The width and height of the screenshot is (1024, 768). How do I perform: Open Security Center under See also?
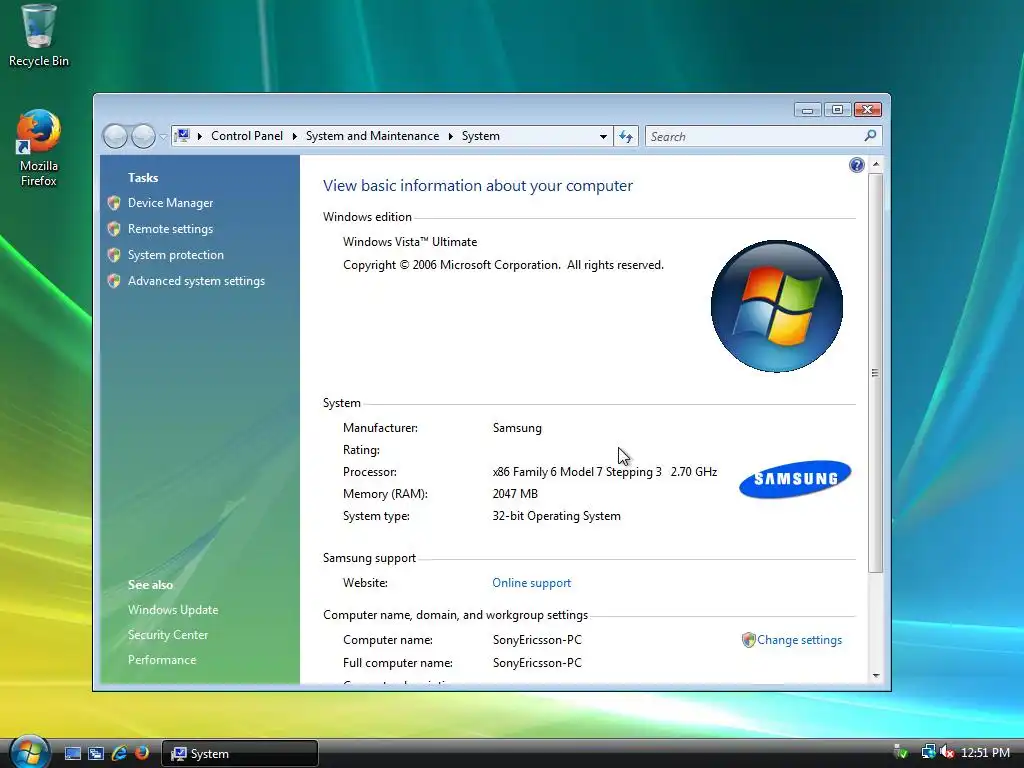168,635
